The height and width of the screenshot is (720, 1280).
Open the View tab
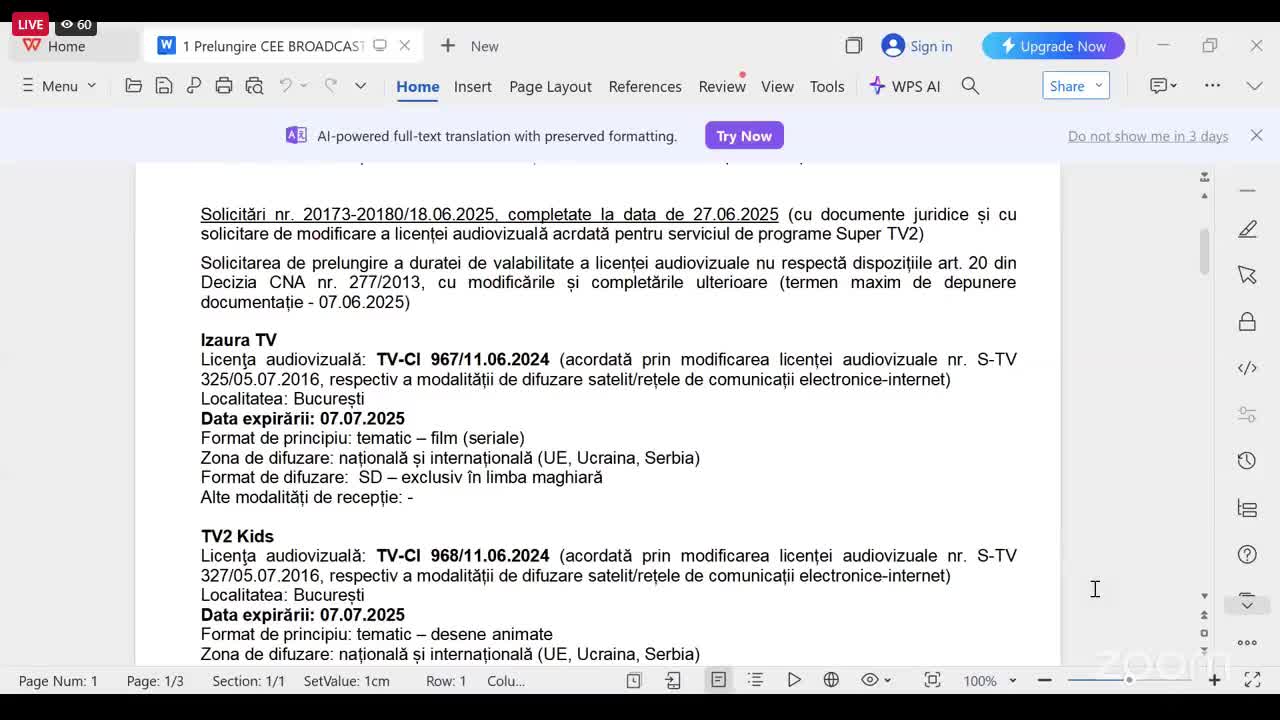(777, 86)
